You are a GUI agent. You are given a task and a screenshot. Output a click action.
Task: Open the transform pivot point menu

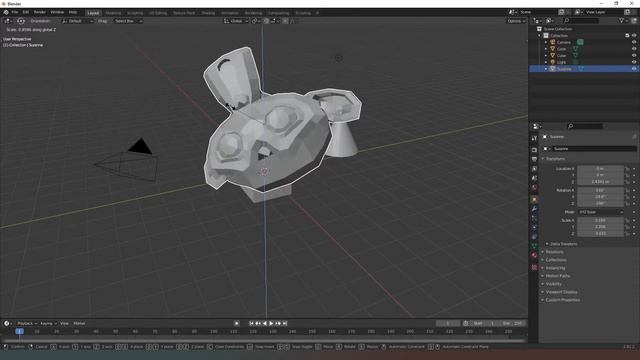pos(256,21)
